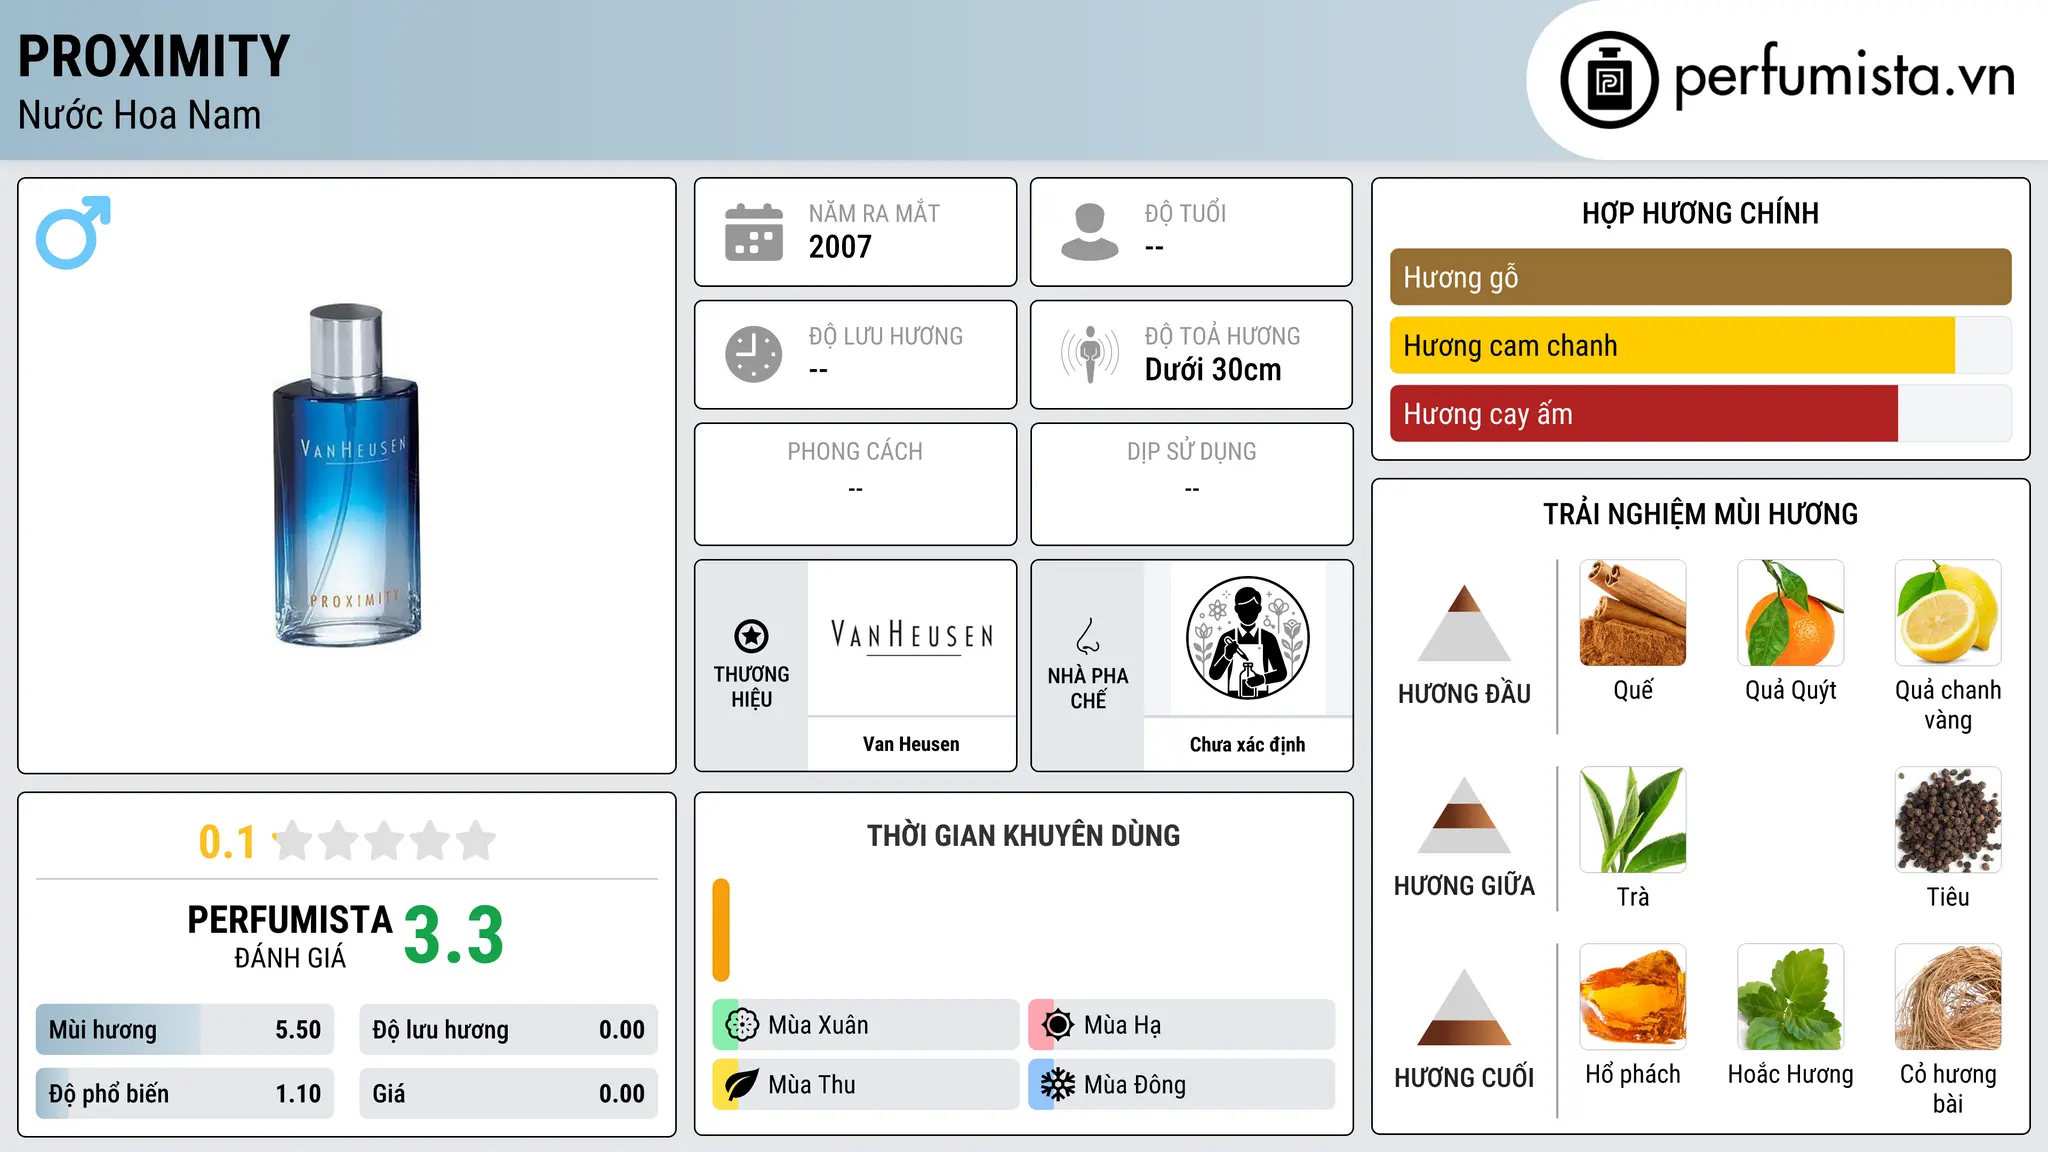2048x1152 pixels.
Task: Click the Mùa Đông season label
Action: coord(1135,1085)
